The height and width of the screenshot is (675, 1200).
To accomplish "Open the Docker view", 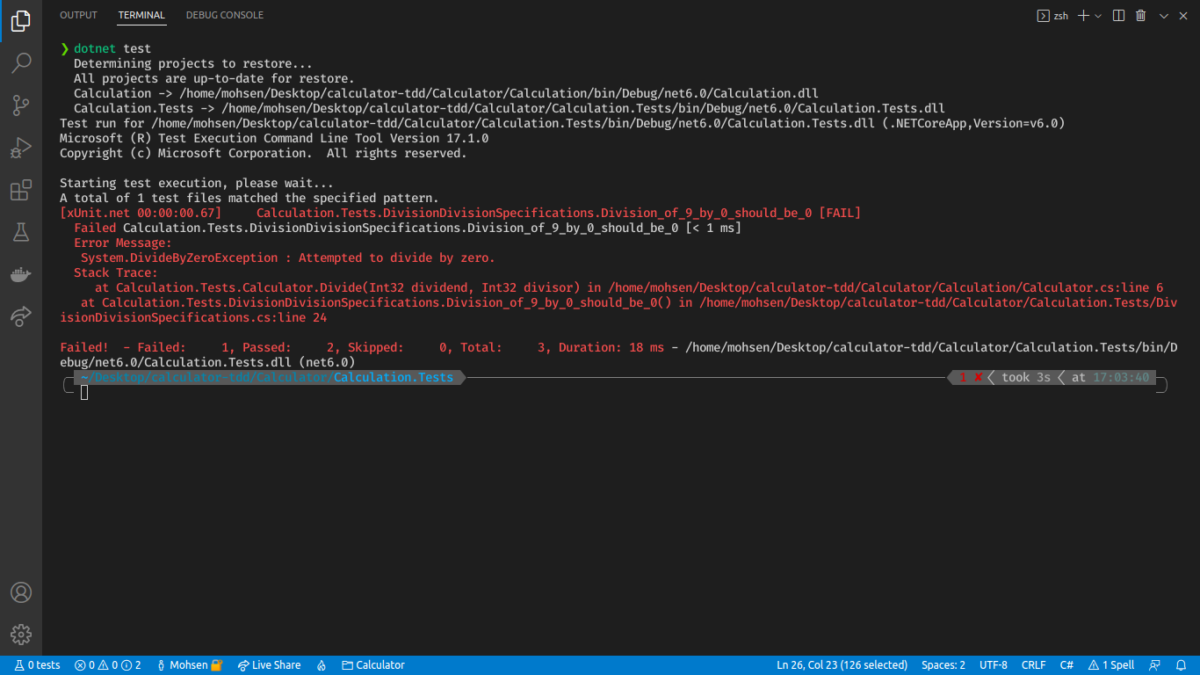I will point(20,274).
